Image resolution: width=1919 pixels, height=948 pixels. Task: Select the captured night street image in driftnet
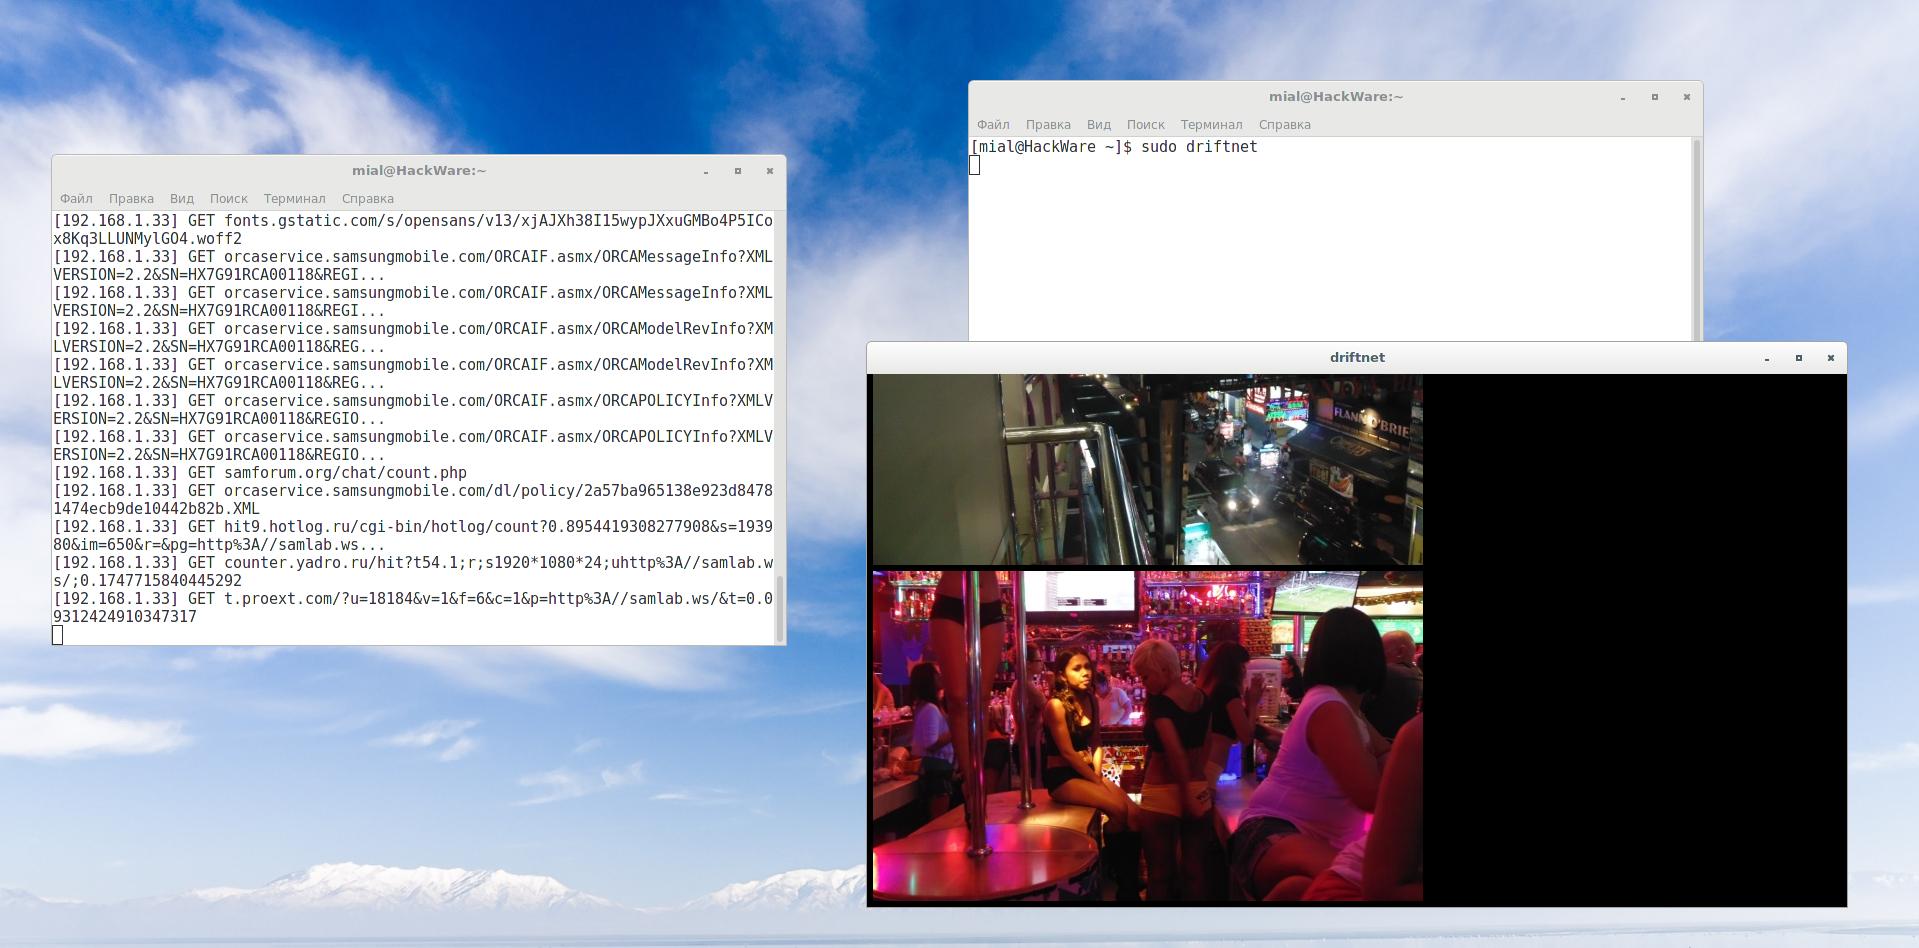(1147, 469)
